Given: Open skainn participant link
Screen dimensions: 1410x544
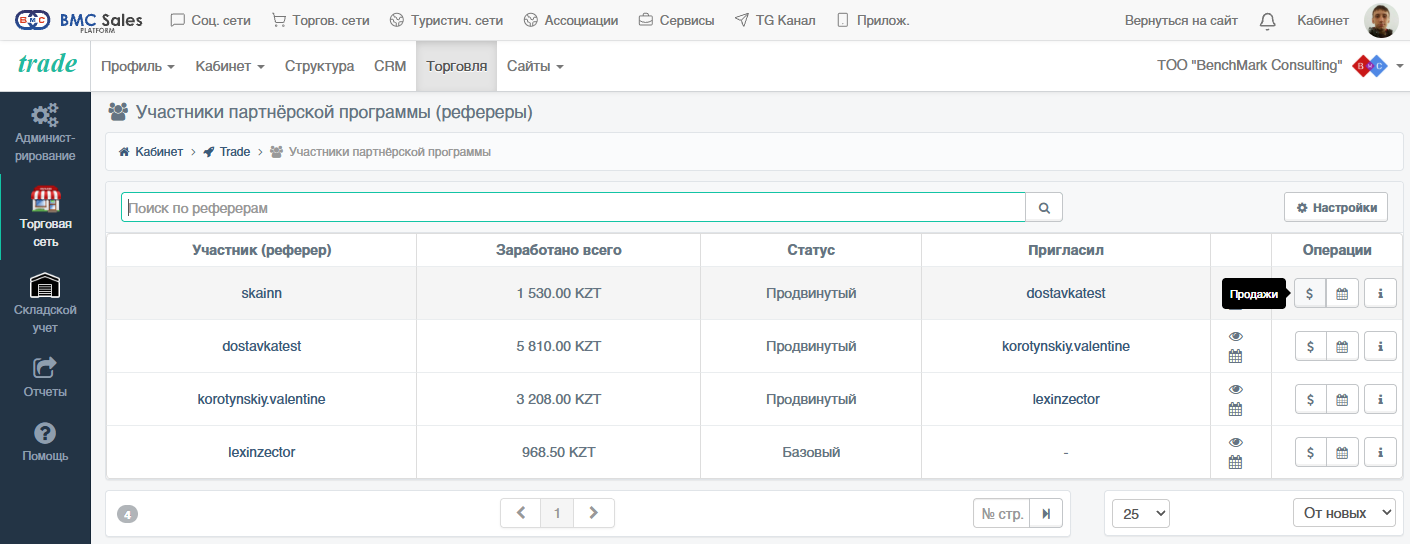Looking at the screenshot, I should click(x=262, y=293).
